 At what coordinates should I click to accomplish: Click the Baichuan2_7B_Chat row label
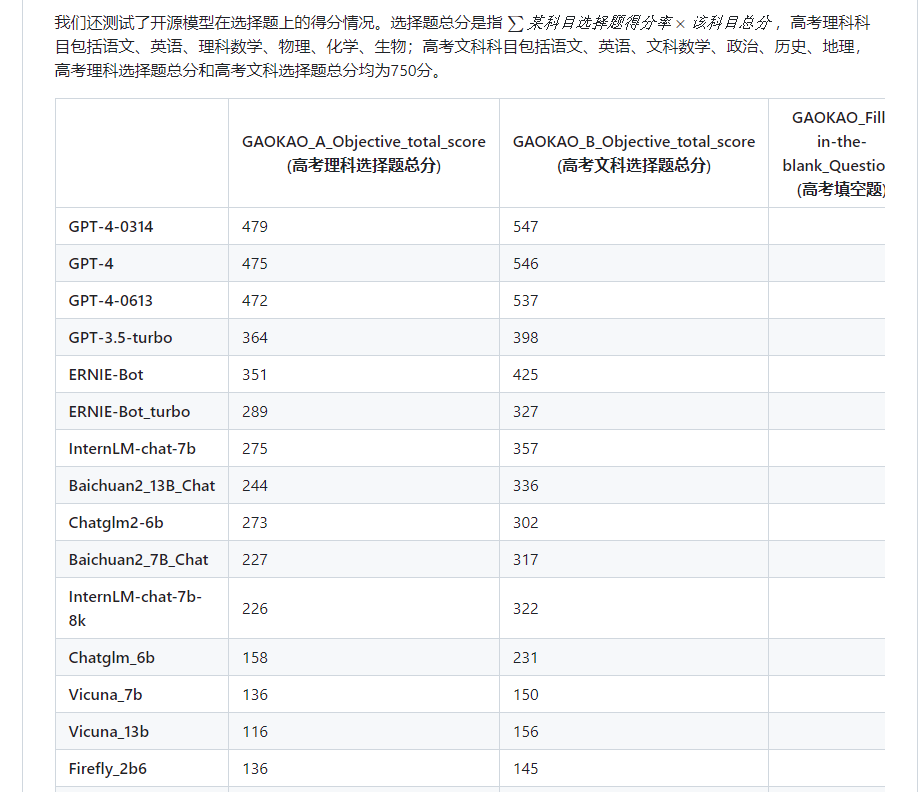coord(138,560)
